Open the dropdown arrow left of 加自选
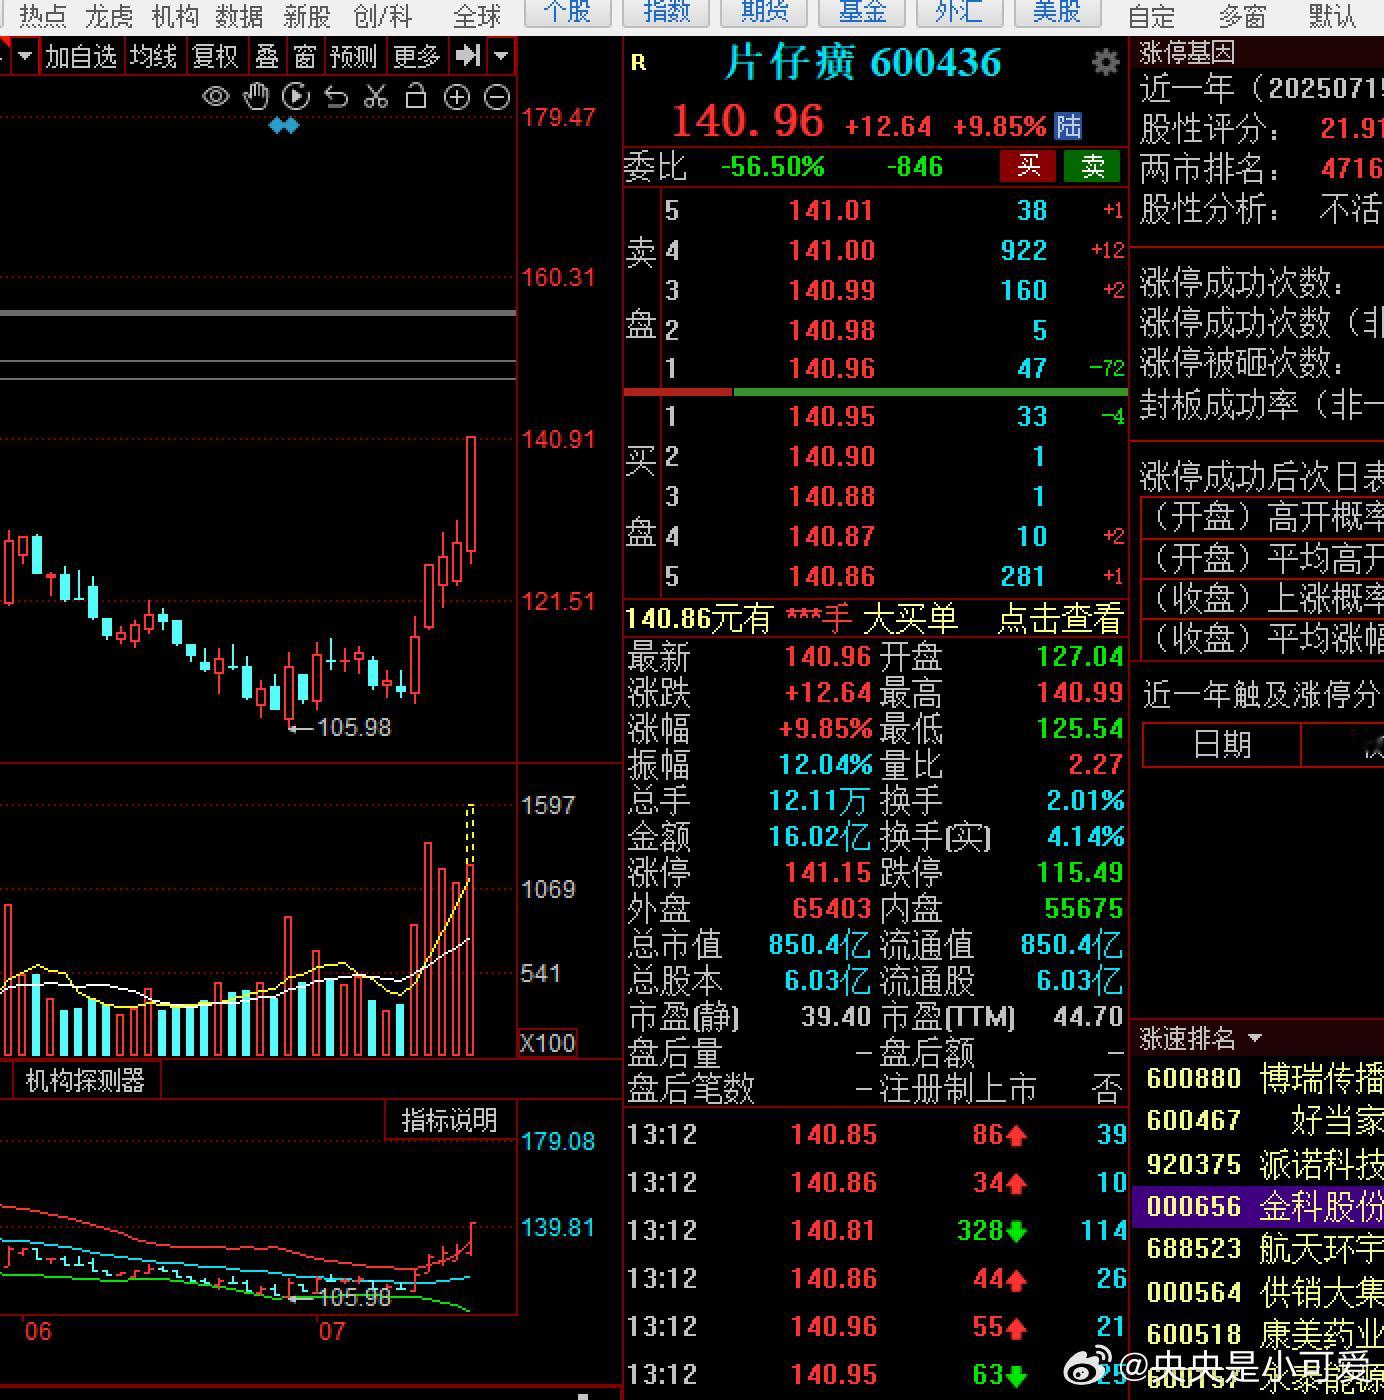This screenshot has height=1400, width=1384. [25, 56]
